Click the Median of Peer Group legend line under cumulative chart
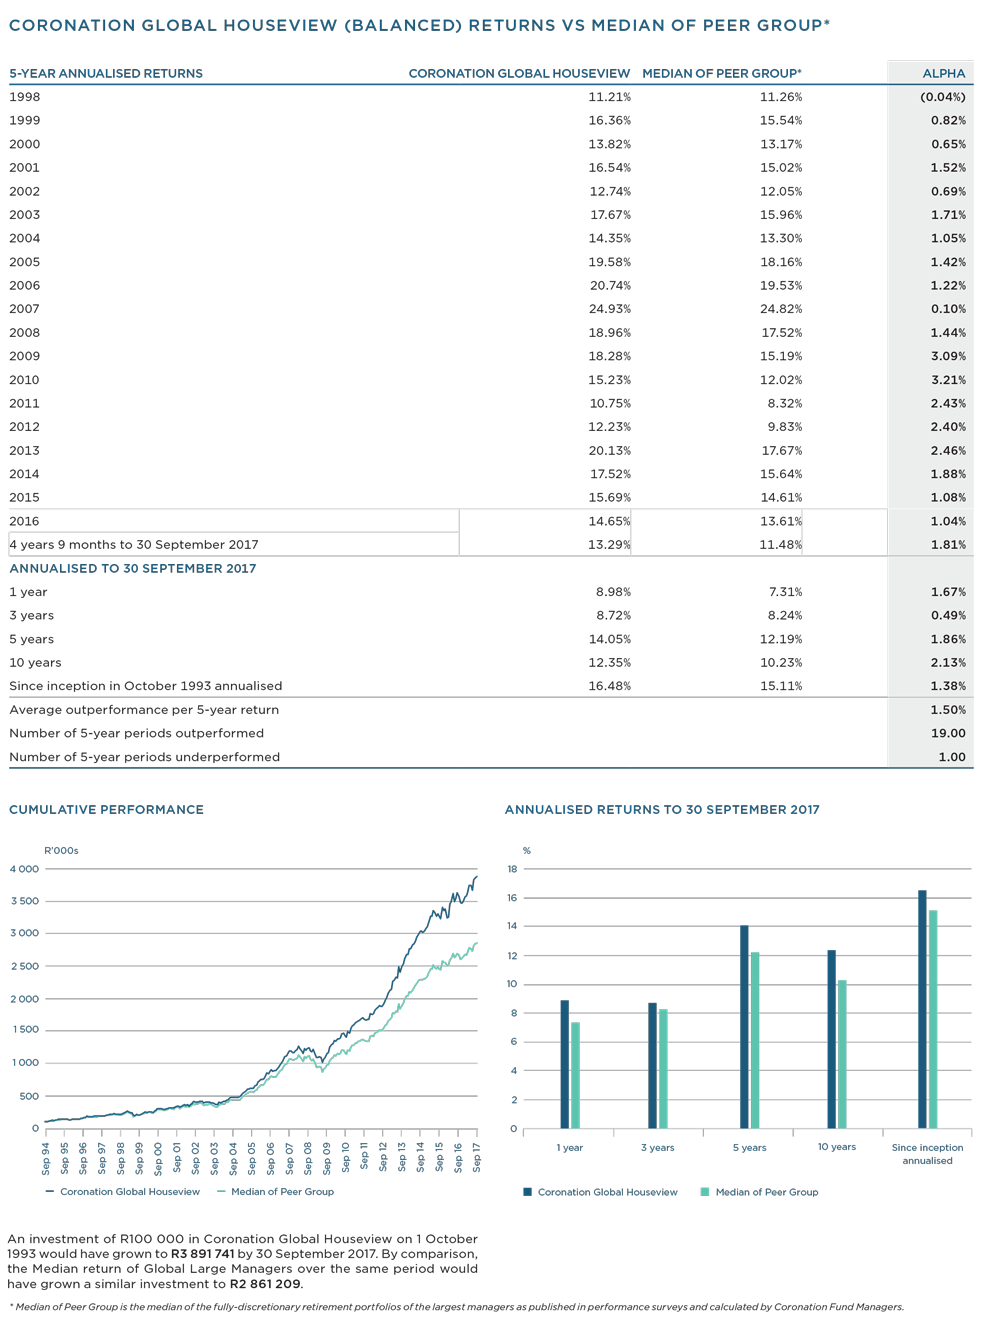Screen dimensions: 1000x1323 [x=221, y=1192]
